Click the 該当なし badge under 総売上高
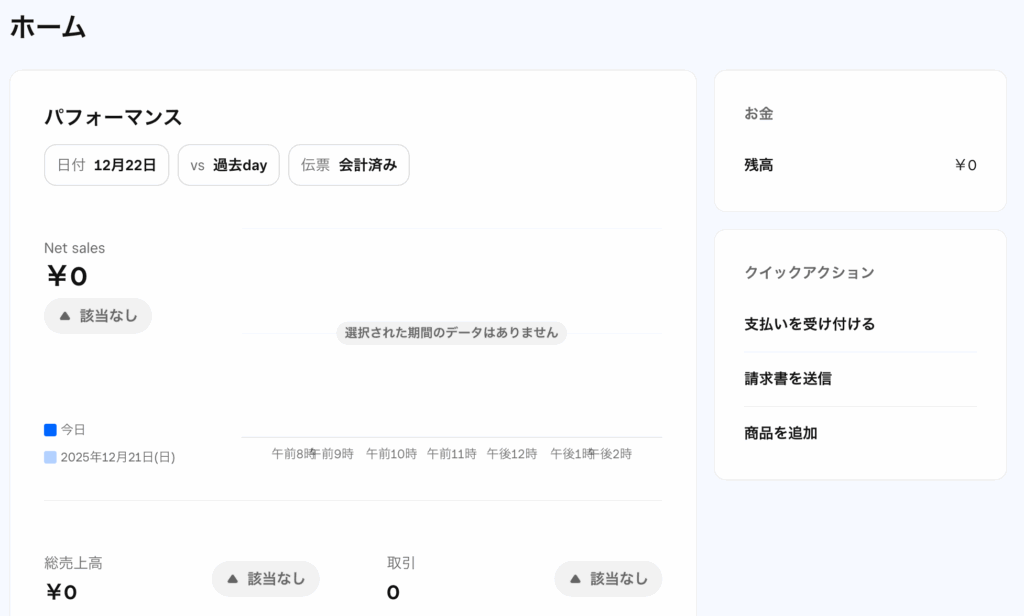This screenshot has height=616, width=1024. tap(265, 578)
